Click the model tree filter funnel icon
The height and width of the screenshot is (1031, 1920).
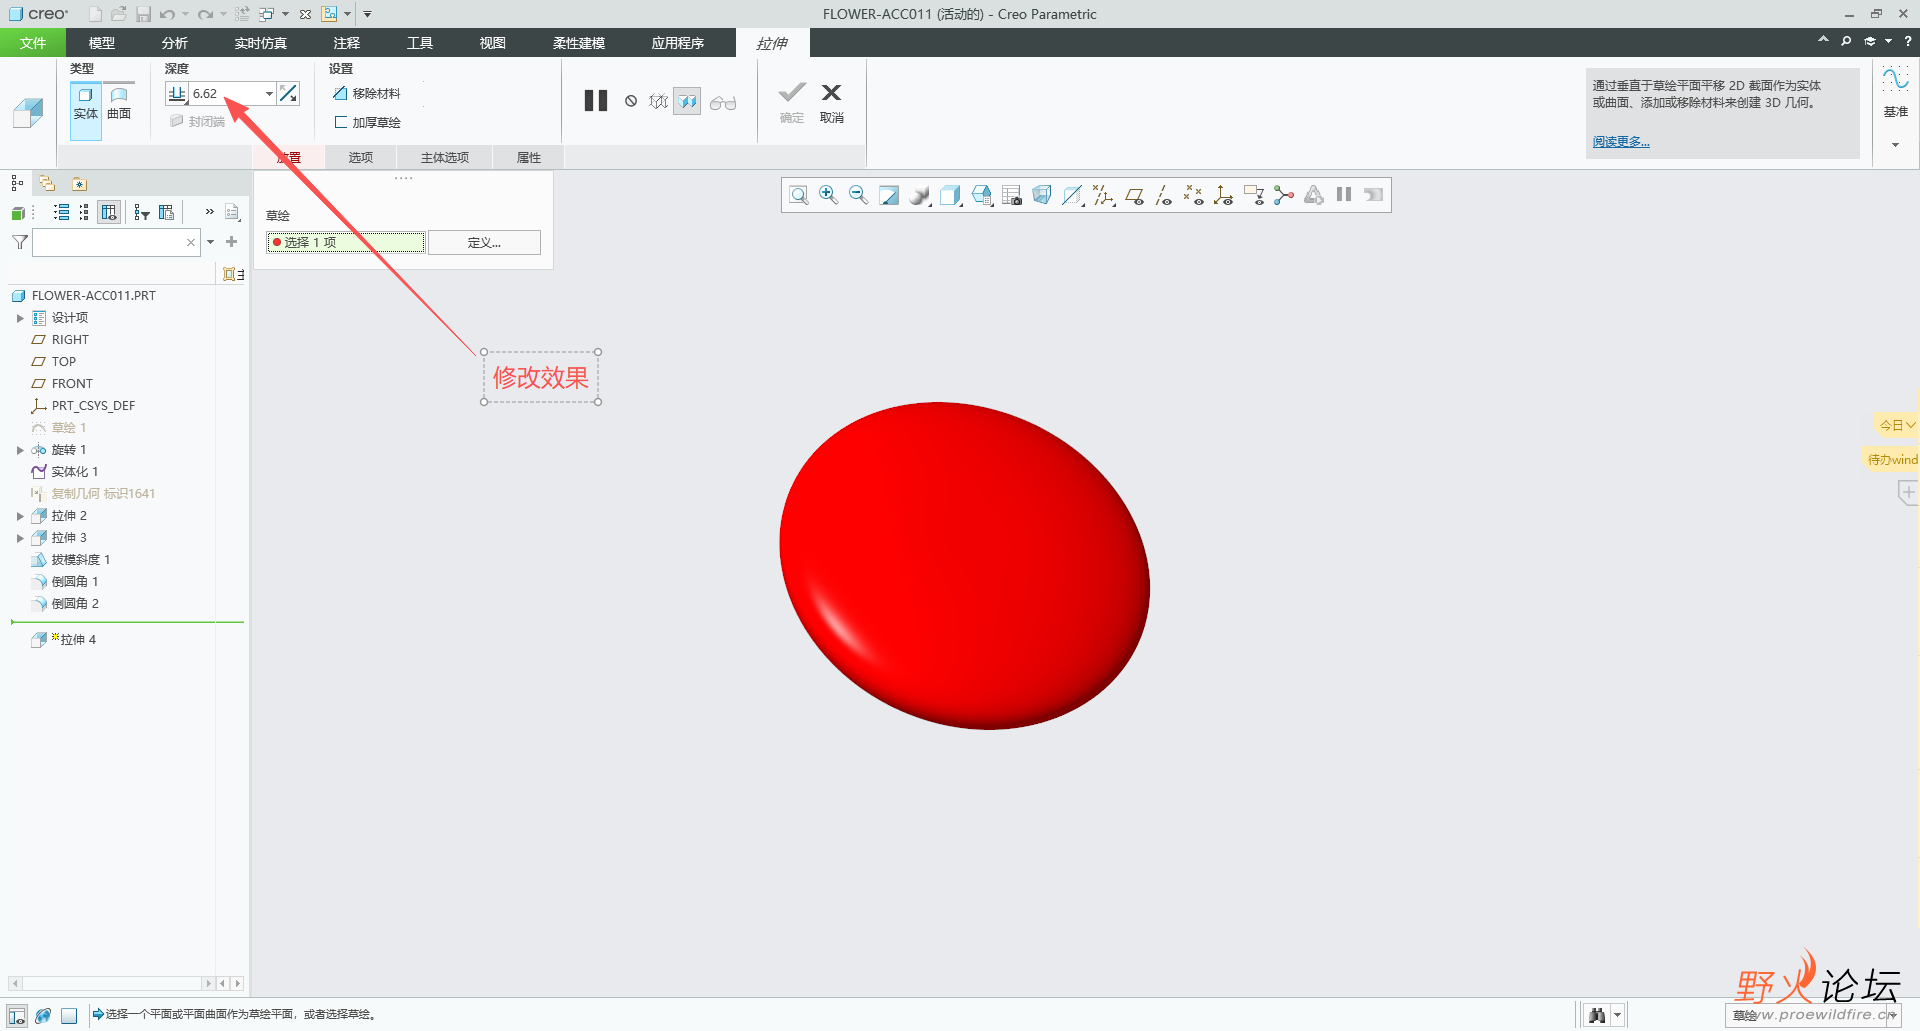click(19, 242)
